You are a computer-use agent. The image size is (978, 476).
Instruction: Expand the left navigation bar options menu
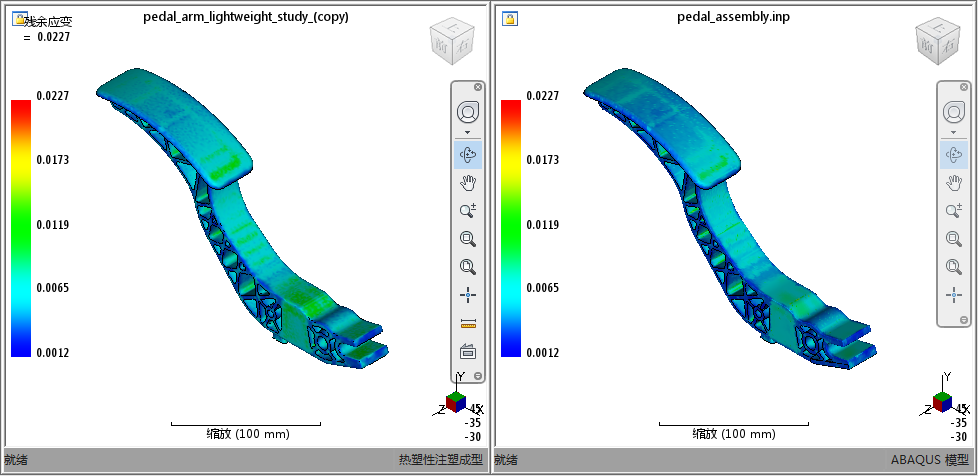point(478,376)
